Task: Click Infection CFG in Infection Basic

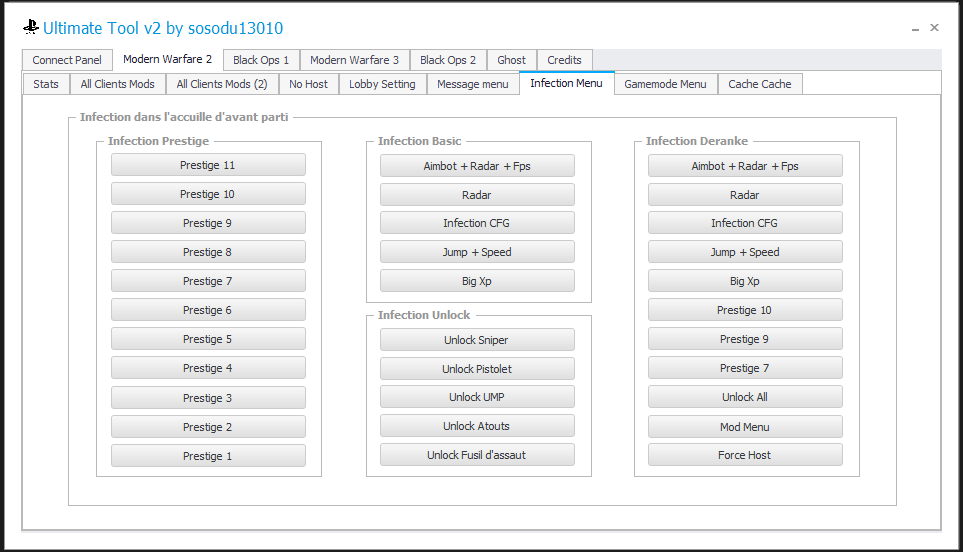Action: pyautogui.click(x=477, y=223)
